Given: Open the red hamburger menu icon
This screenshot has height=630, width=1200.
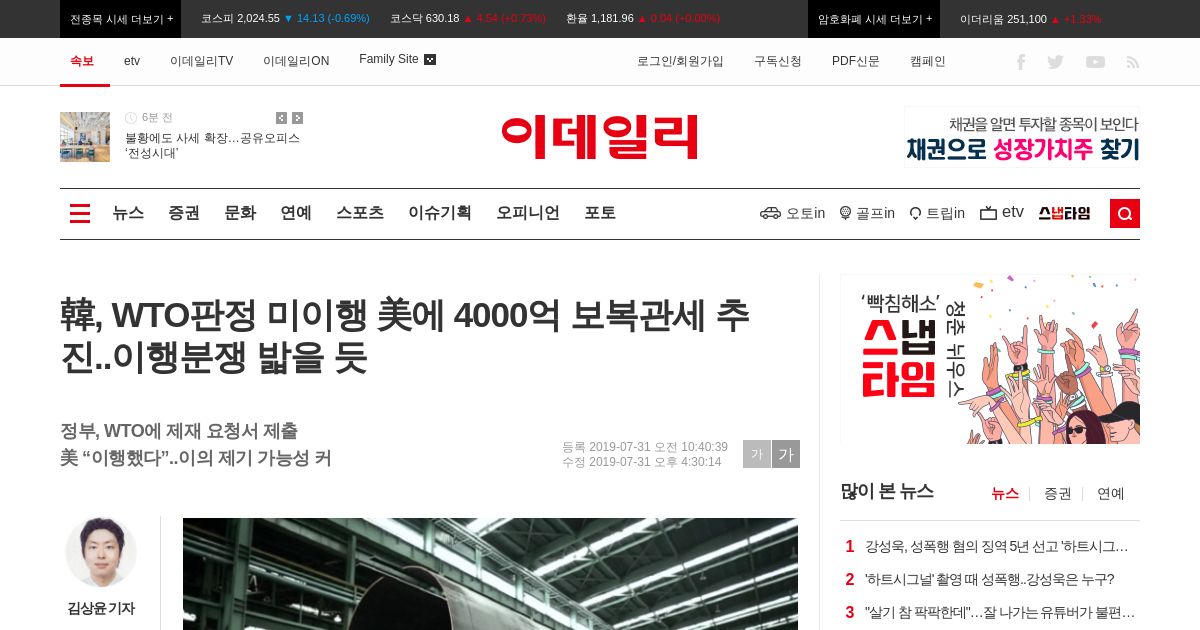Looking at the screenshot, I should click(80, 213).
